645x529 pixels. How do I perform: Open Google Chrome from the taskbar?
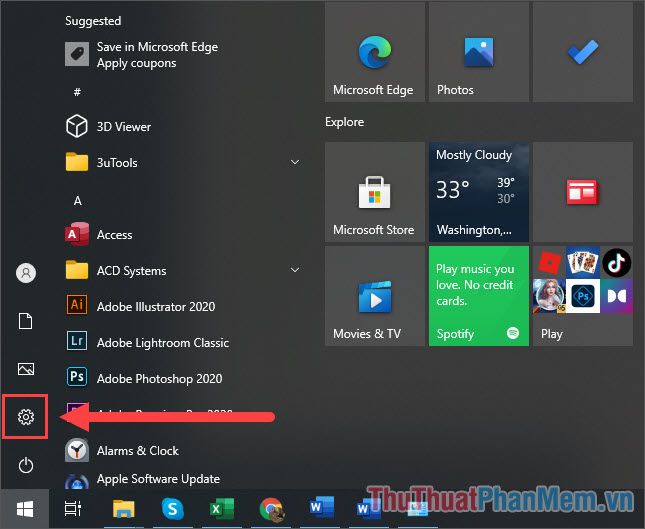coord(271,509)
